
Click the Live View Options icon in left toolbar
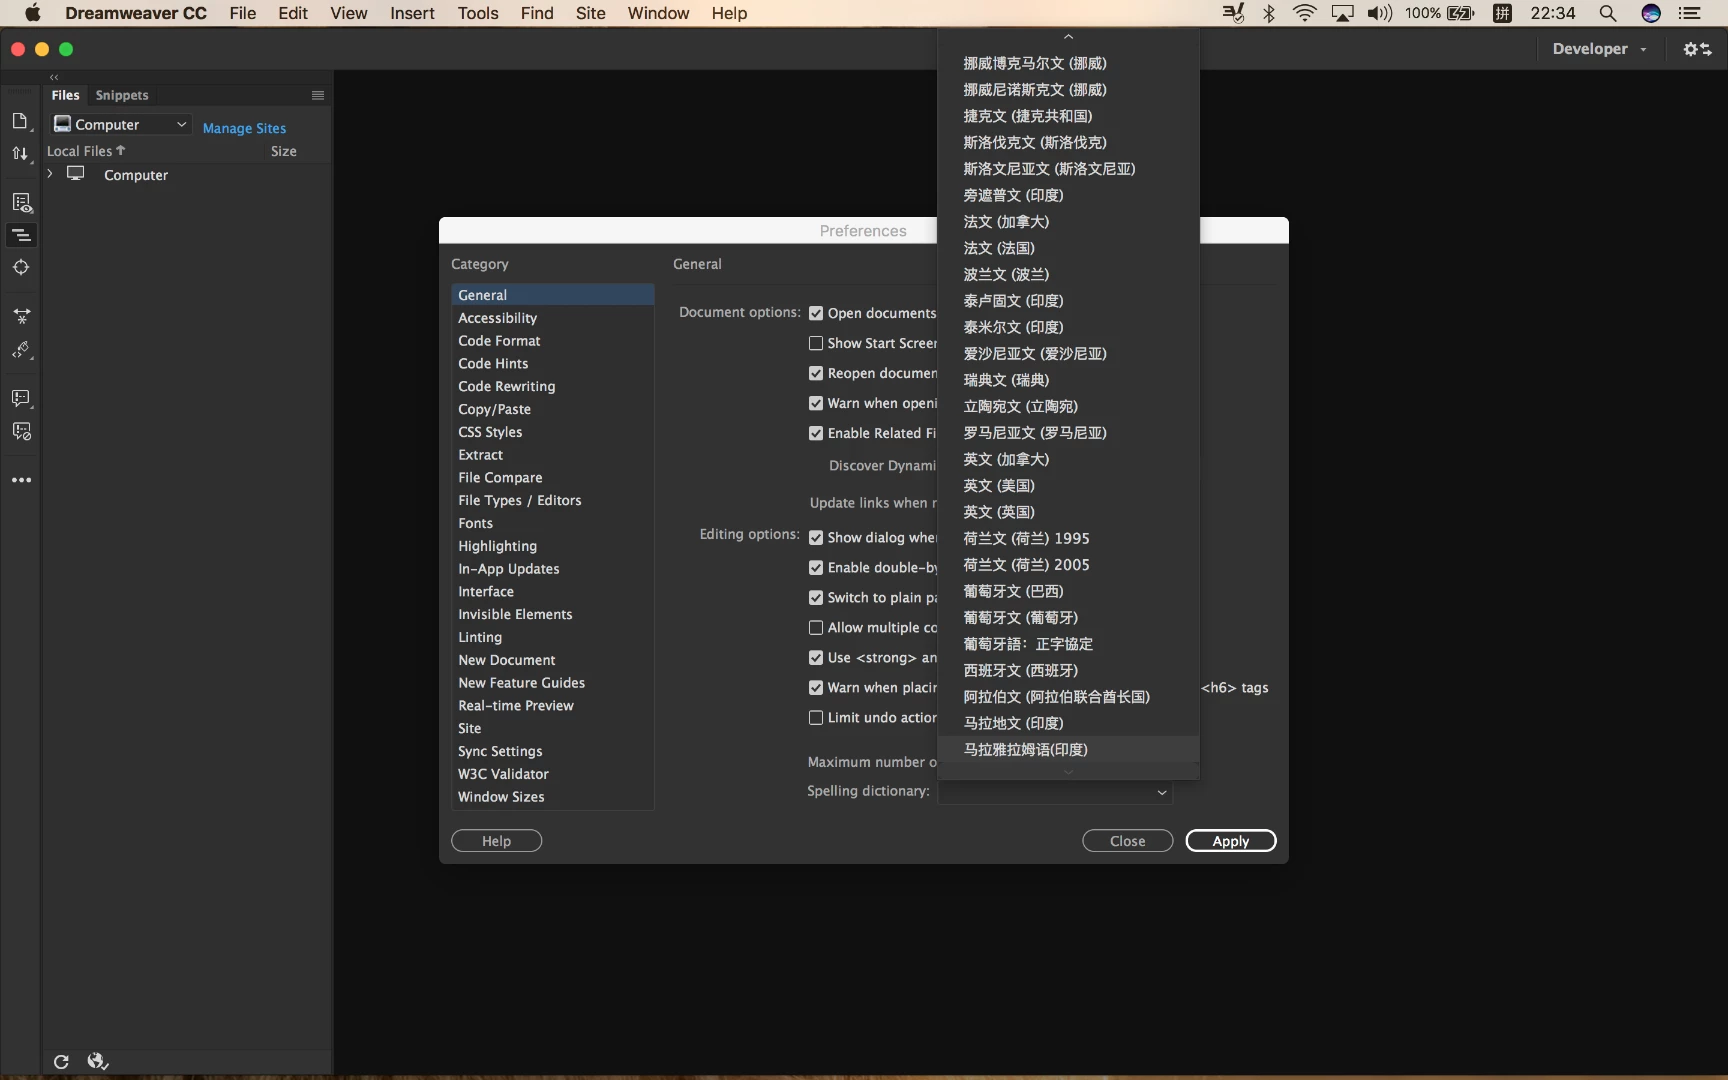(21, 203)
